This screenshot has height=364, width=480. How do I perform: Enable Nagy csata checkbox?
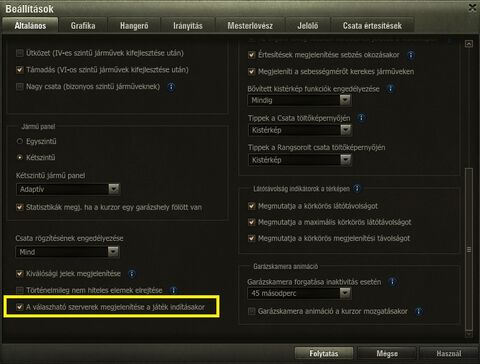tap(20, 87)
